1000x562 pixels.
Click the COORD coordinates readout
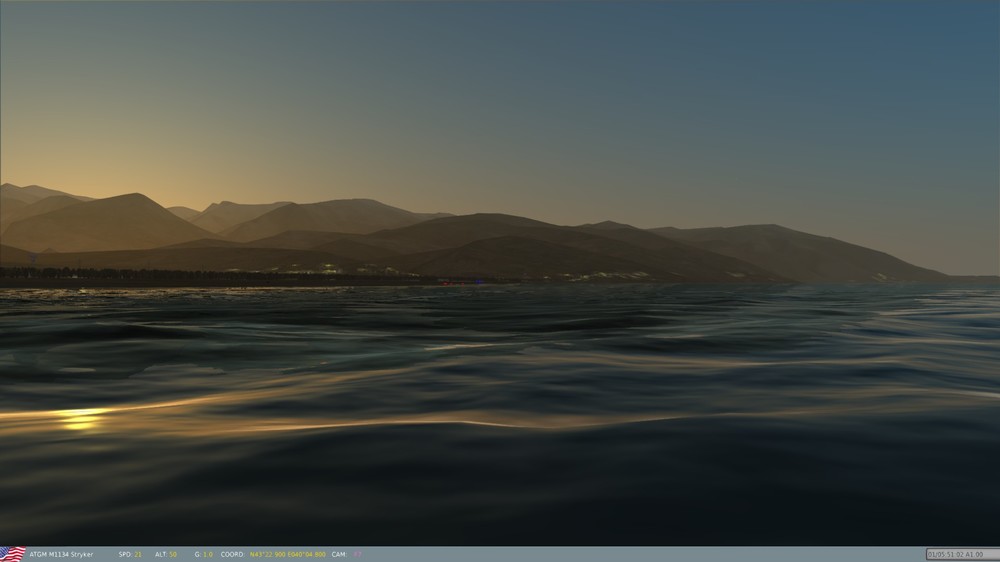pos(273,554)
